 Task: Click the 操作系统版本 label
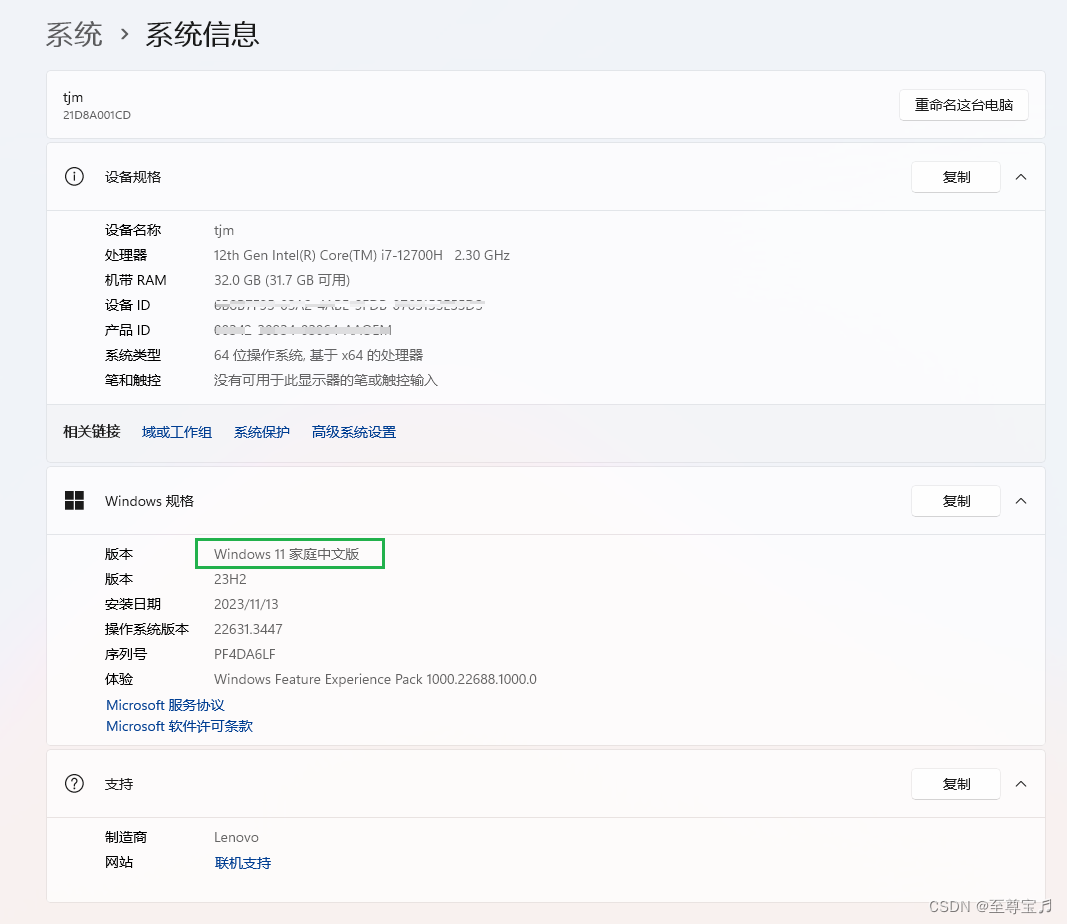click(x=147, y=629)
